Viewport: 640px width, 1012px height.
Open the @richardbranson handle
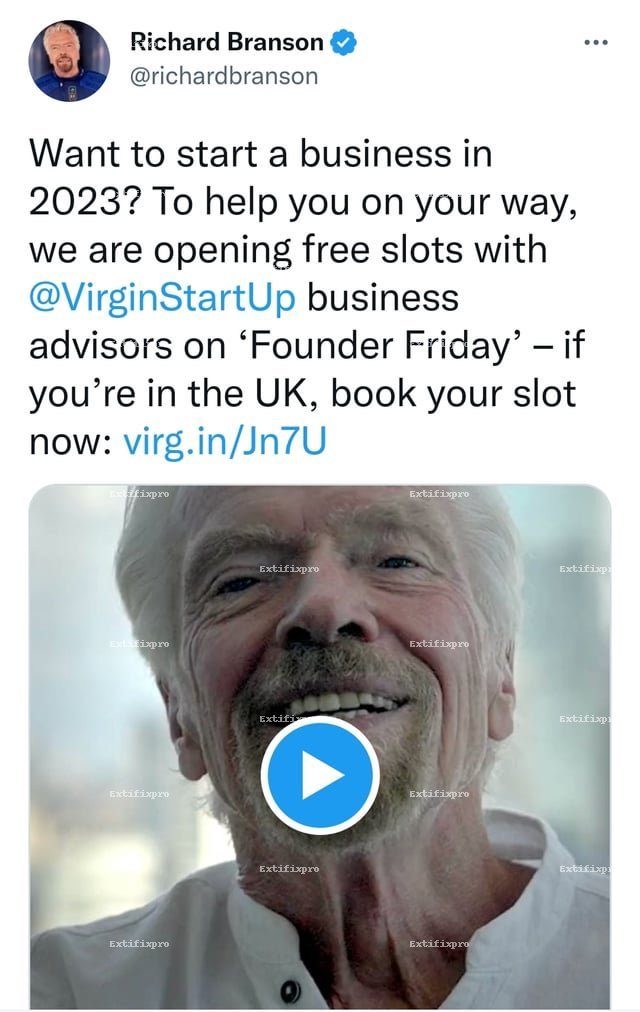[x=225, y=75]
